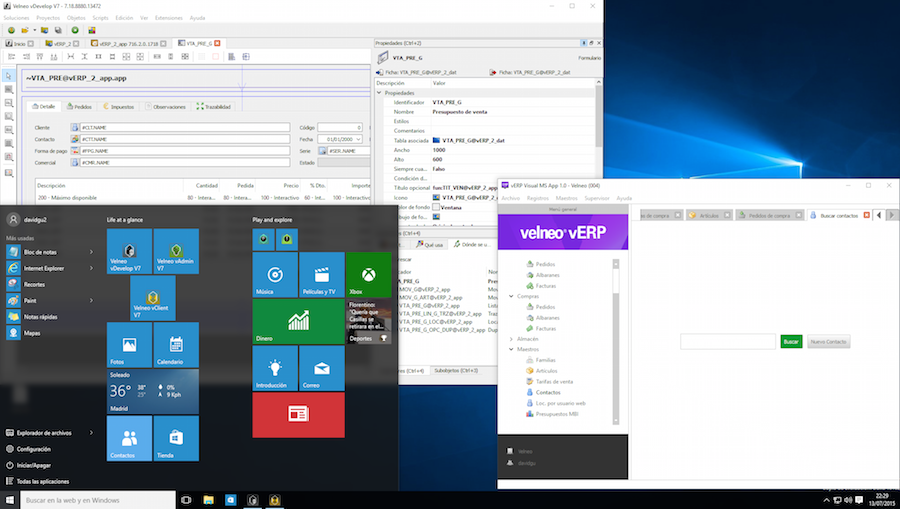Collapse the Propiedades section in properties panel

(x=379, y=92)
